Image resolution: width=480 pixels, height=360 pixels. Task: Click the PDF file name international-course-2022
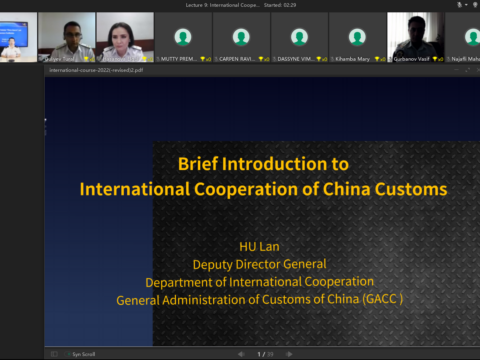coord(96,70)
